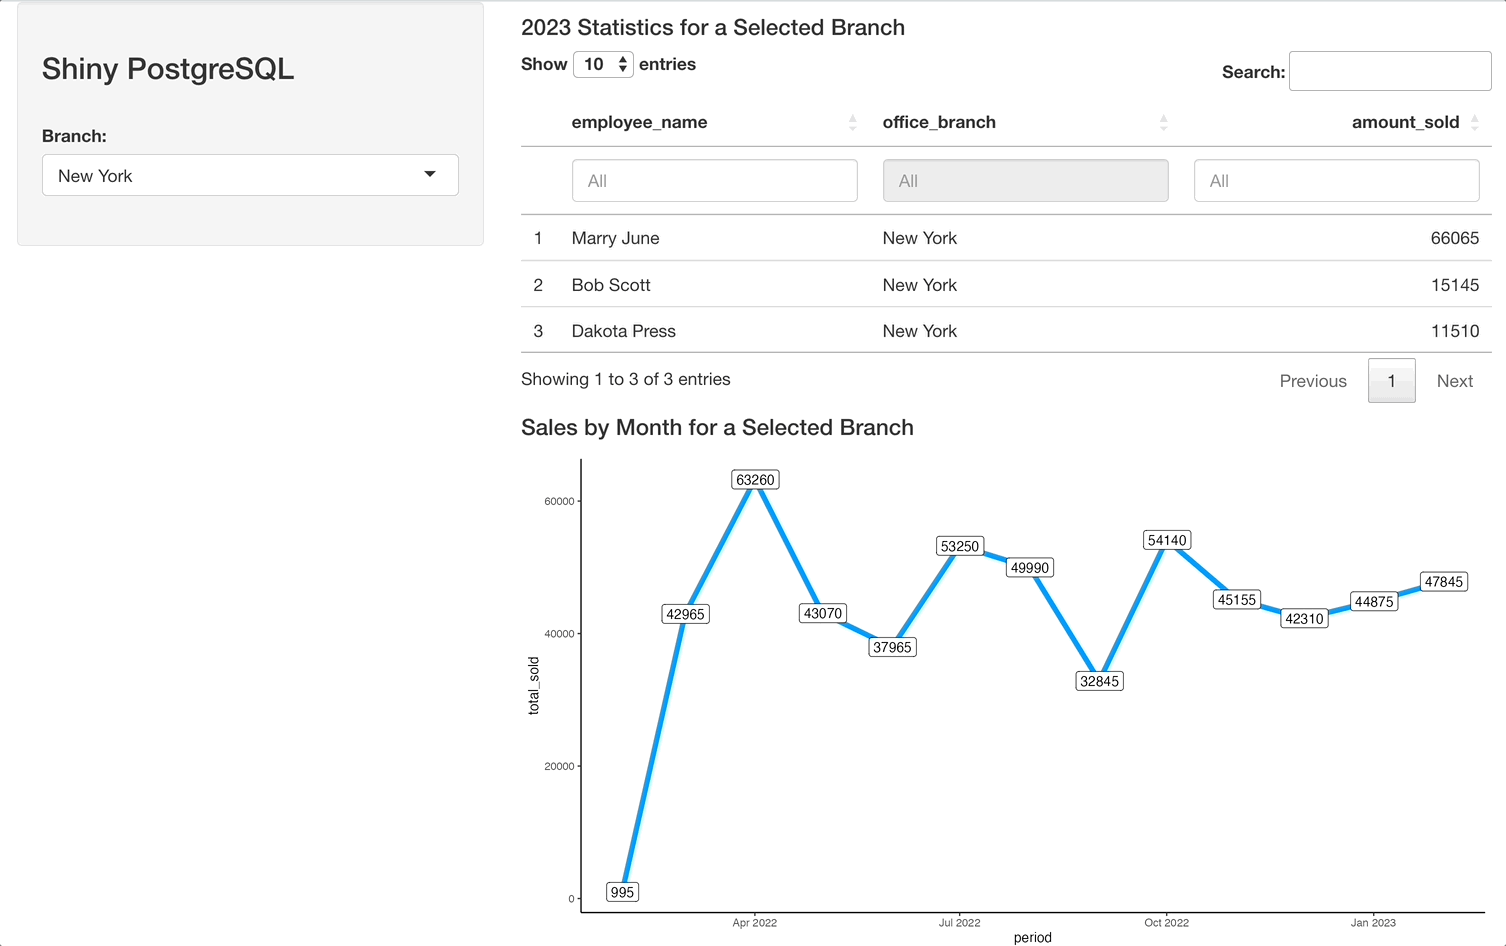Image resolution: width=1506 pixels, height=946 pixels.
Task: Sort by the employee_name column arrows
Action: [x=852, y=122]
